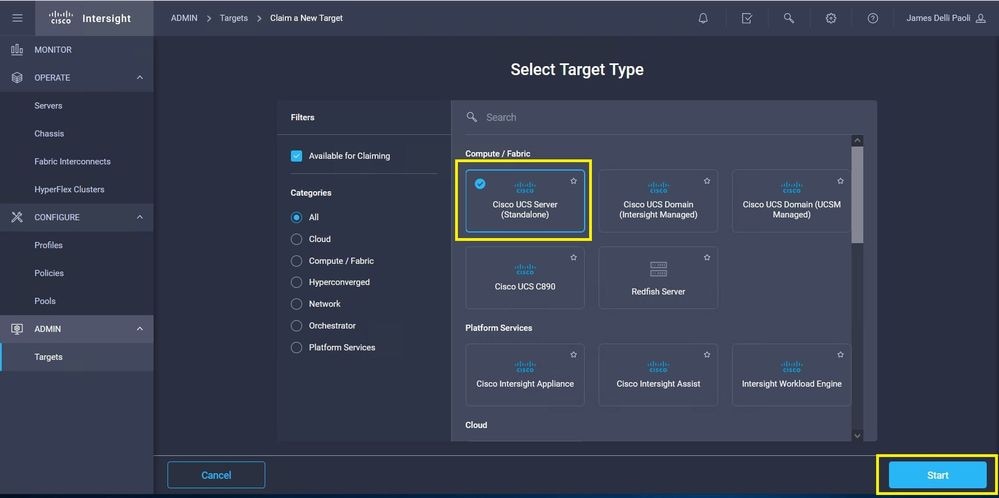Collapse the CONFIGURE section chevron
The image size is (999, 498).
point(140,217)
